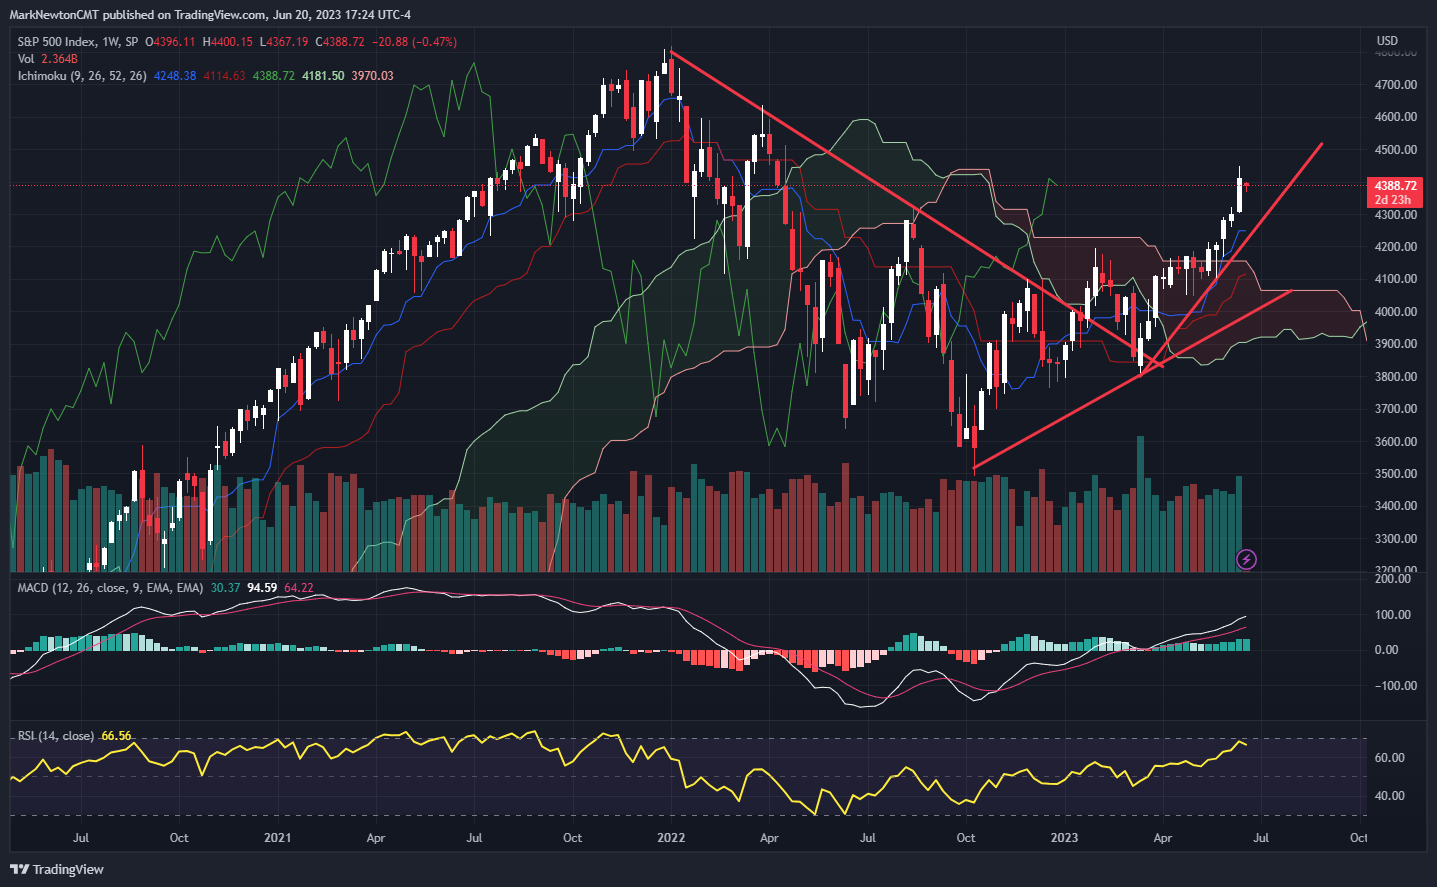Screen dimensions: 1437x887
Task: Click the Vol value 2.364B
Action: pos(59,59)
